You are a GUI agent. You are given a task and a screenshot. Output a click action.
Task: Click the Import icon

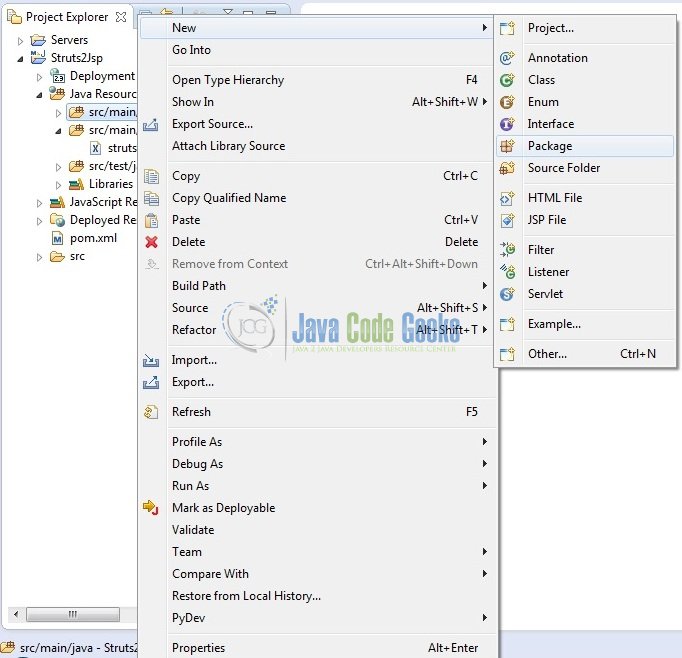151,361
